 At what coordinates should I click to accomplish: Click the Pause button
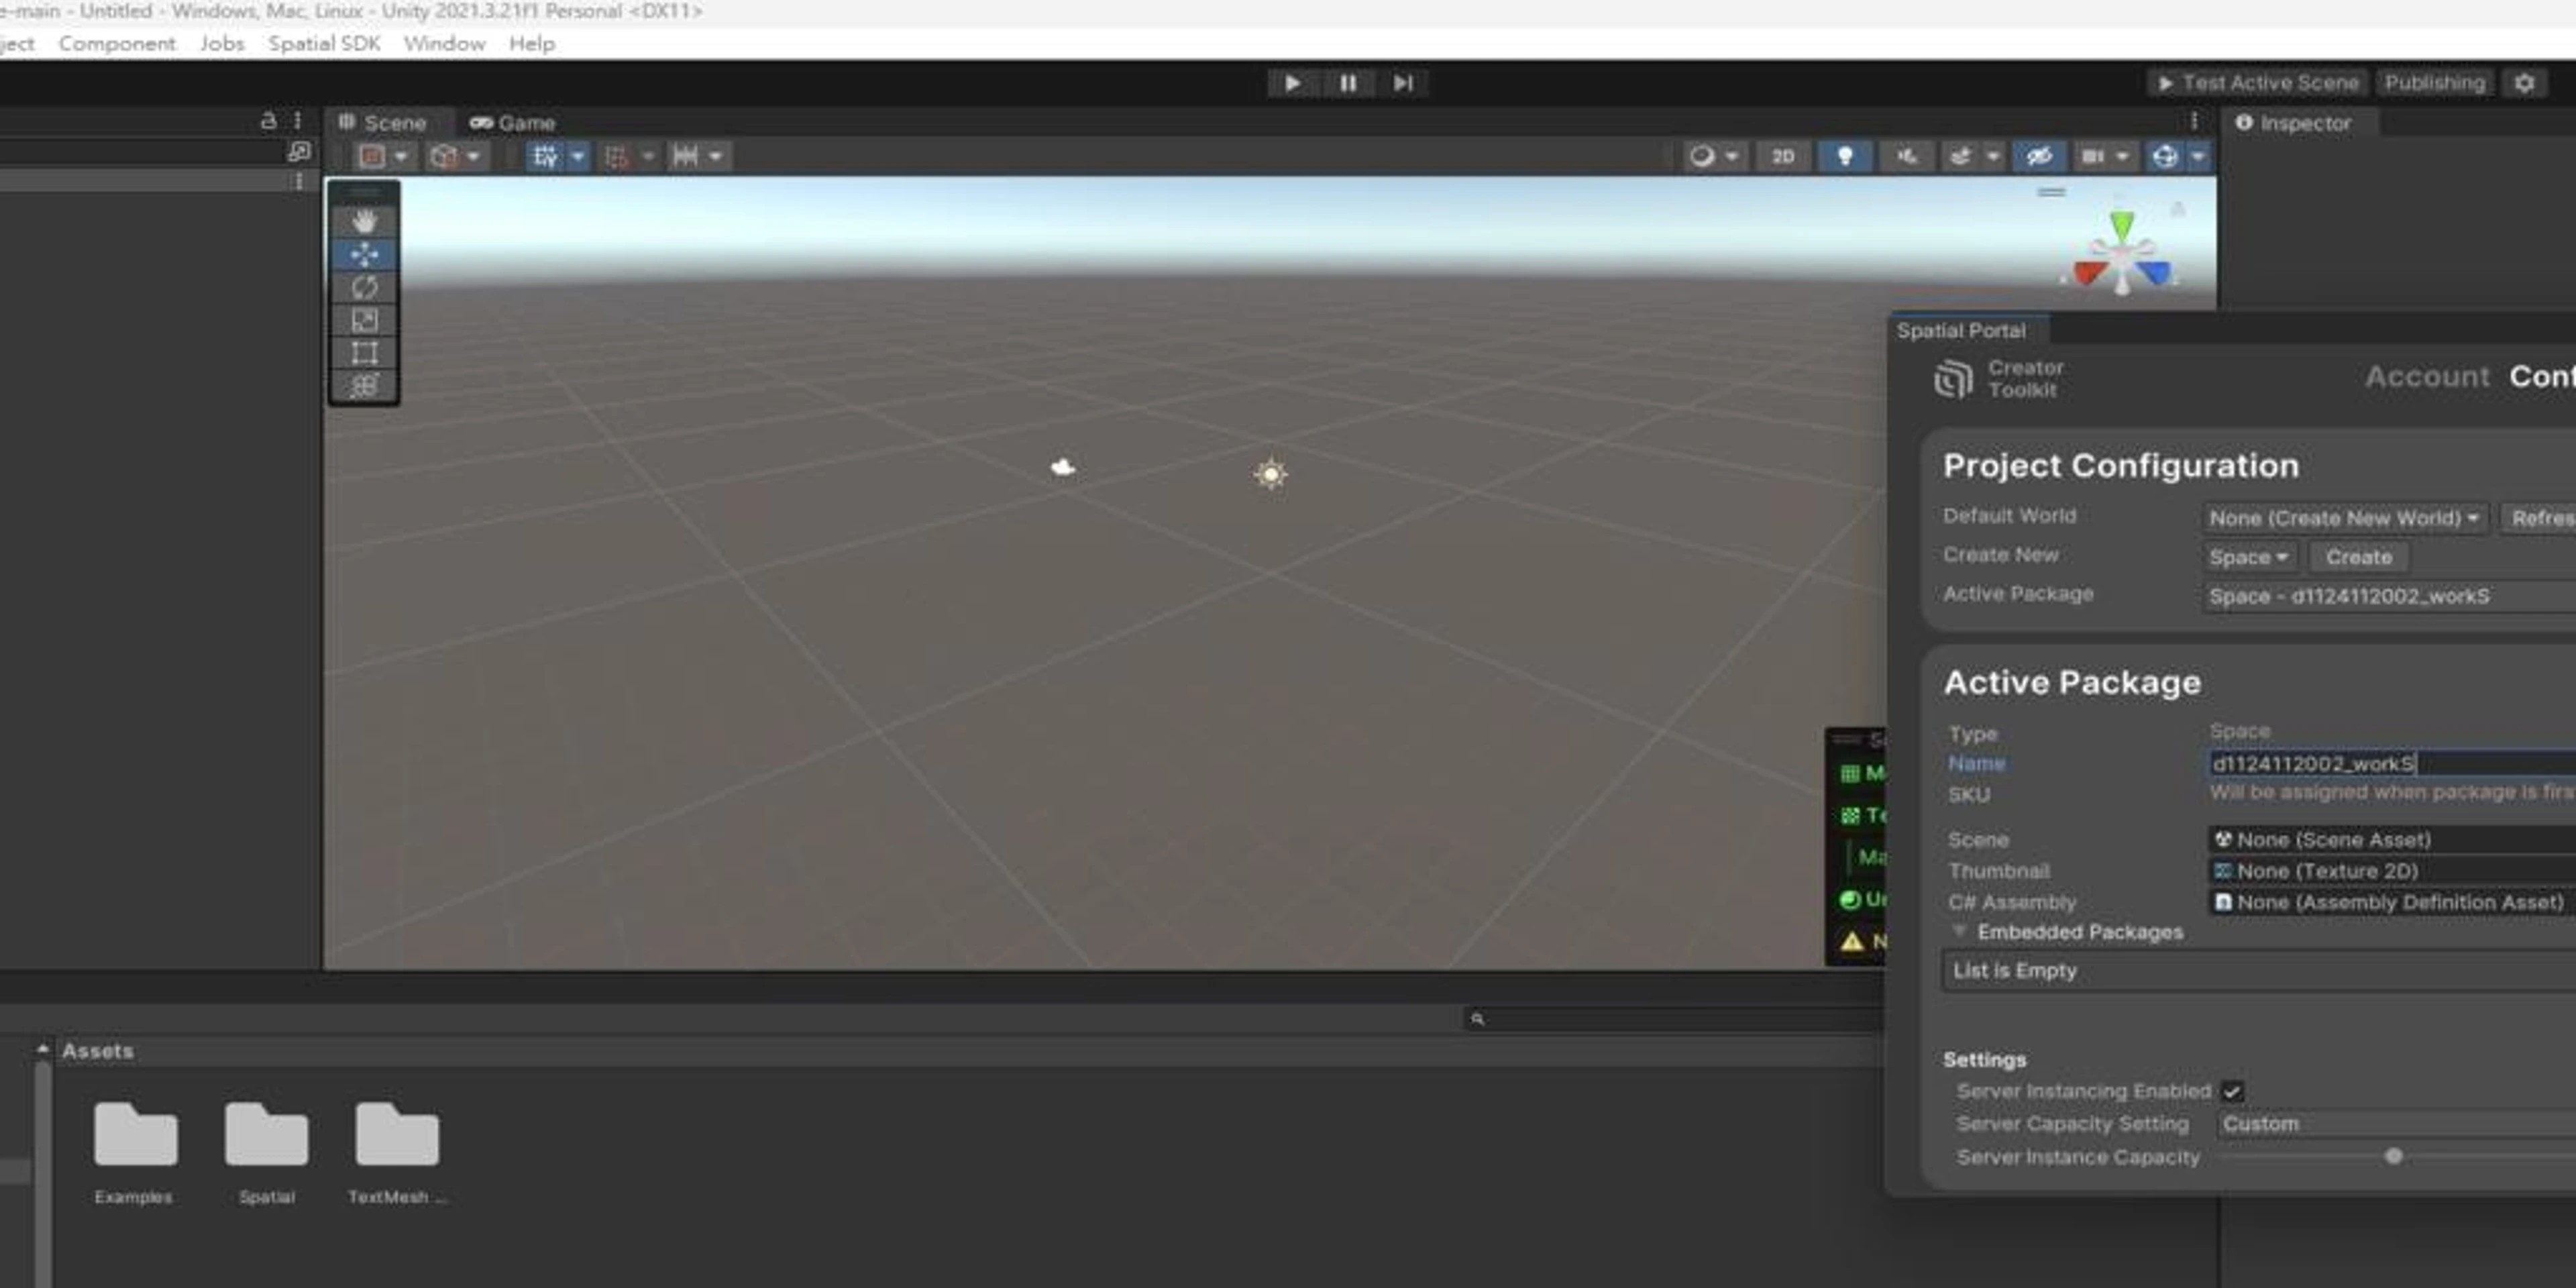[1347, 83]
